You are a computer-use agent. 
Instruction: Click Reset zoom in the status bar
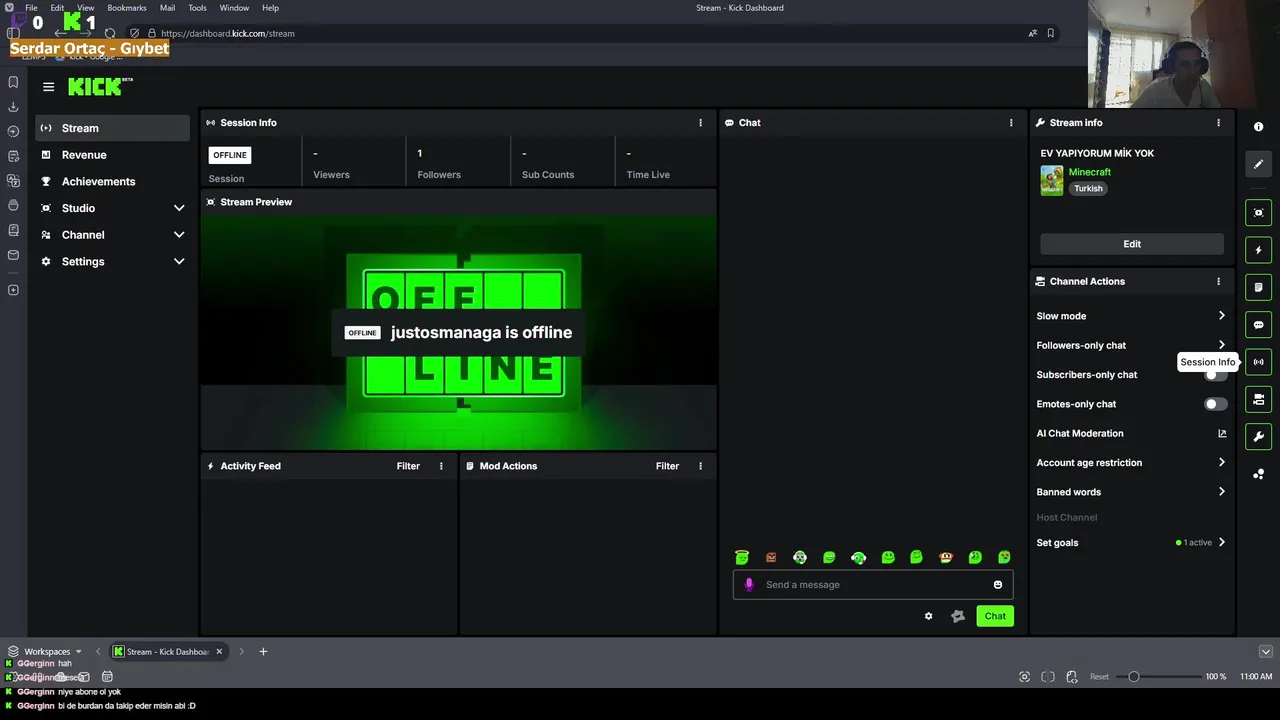tap(1099, 677)
